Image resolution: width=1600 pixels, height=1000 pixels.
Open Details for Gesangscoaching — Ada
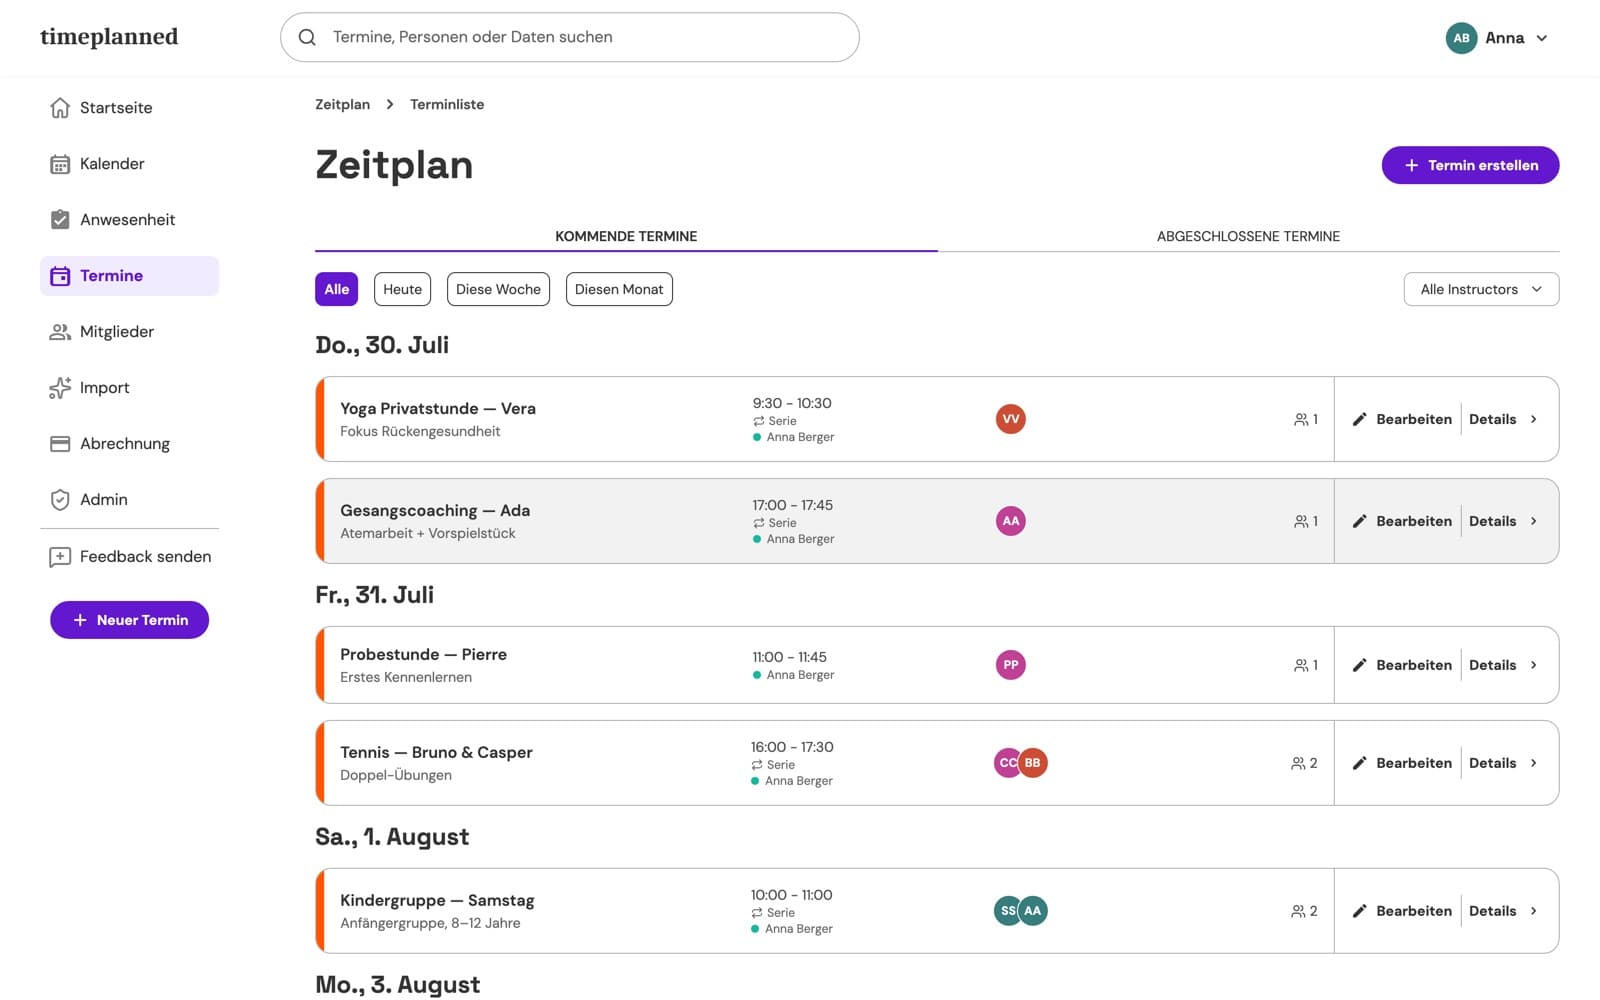tap(1503, 521)
